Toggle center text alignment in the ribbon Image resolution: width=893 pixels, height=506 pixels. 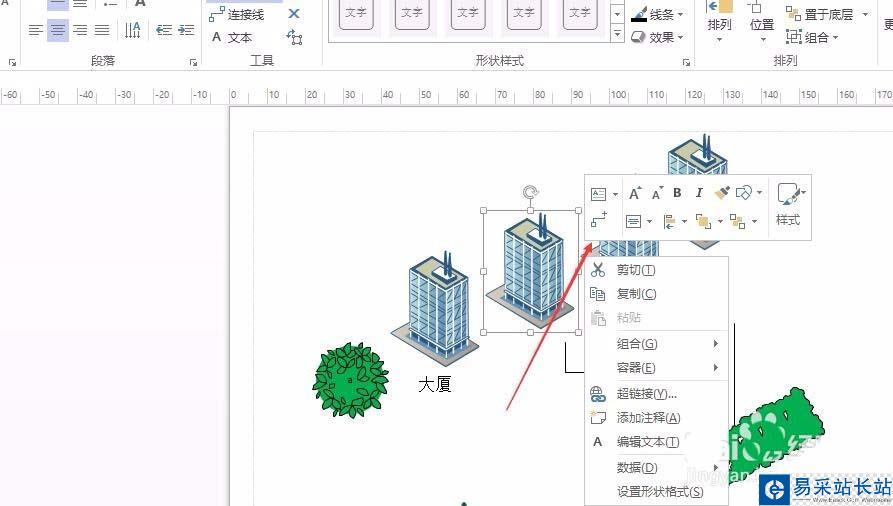click(x=58, y=30)
